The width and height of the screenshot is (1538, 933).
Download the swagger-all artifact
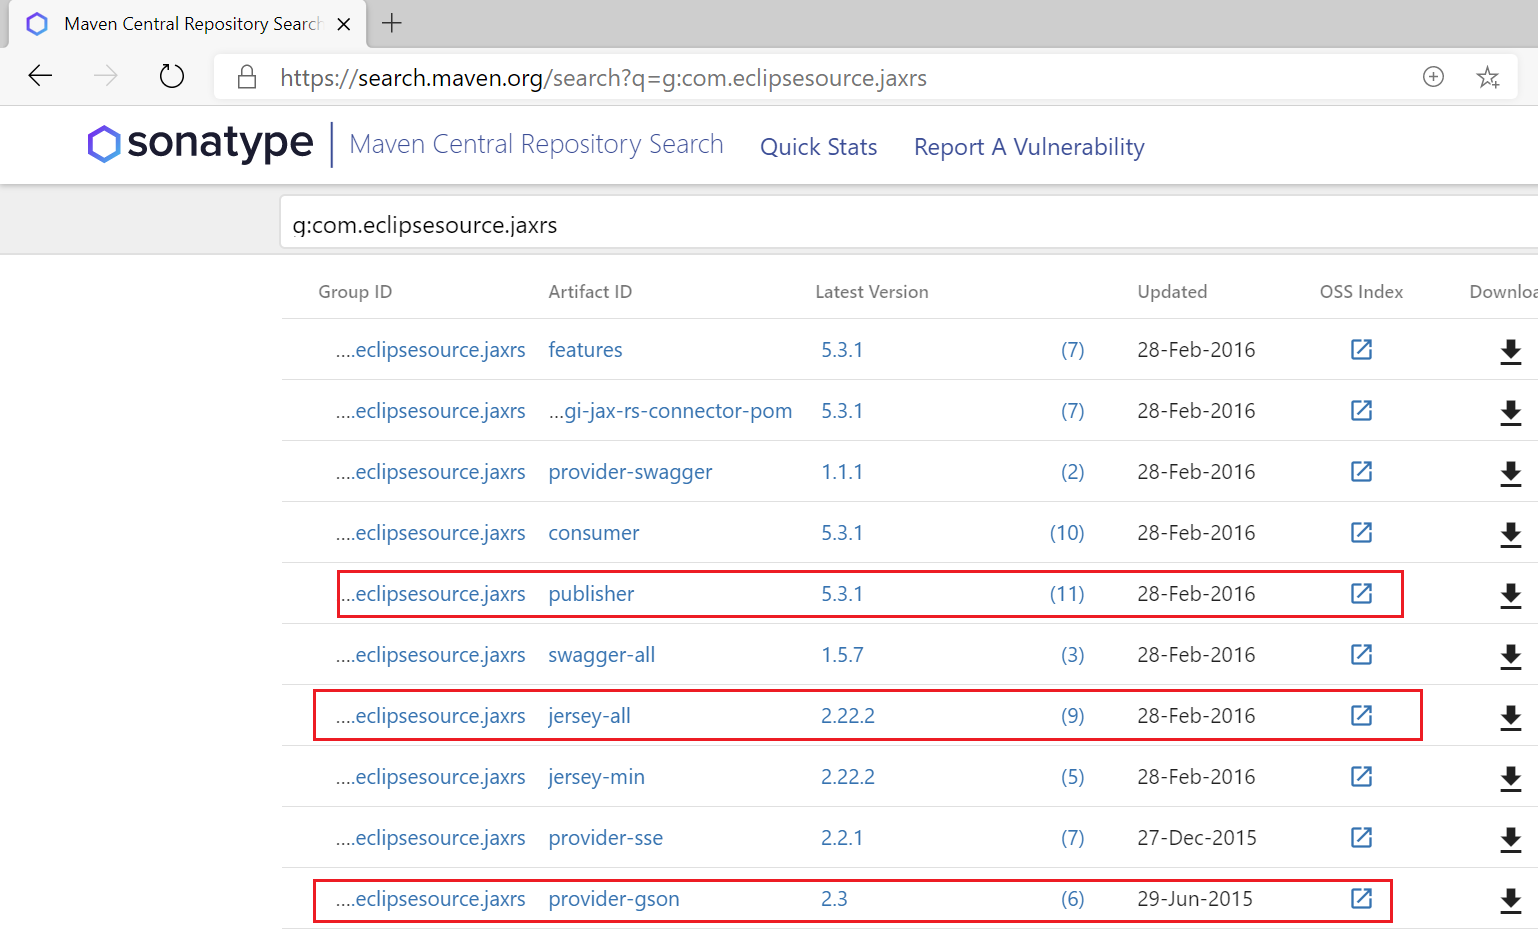click(1511, 657)
